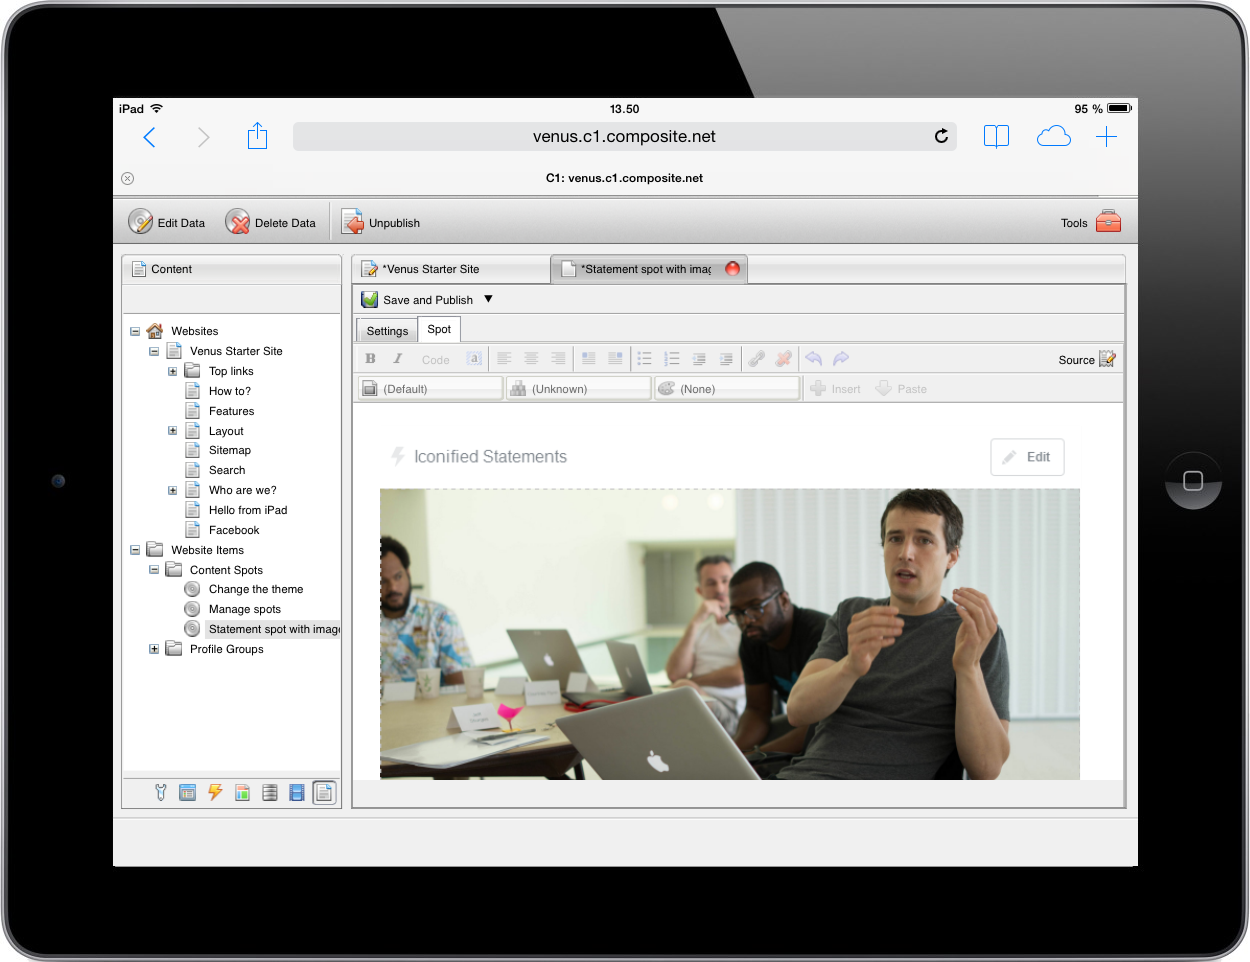Reload the page in Safari
This screenshot has width=1250, height=962.
pos(940,136)
